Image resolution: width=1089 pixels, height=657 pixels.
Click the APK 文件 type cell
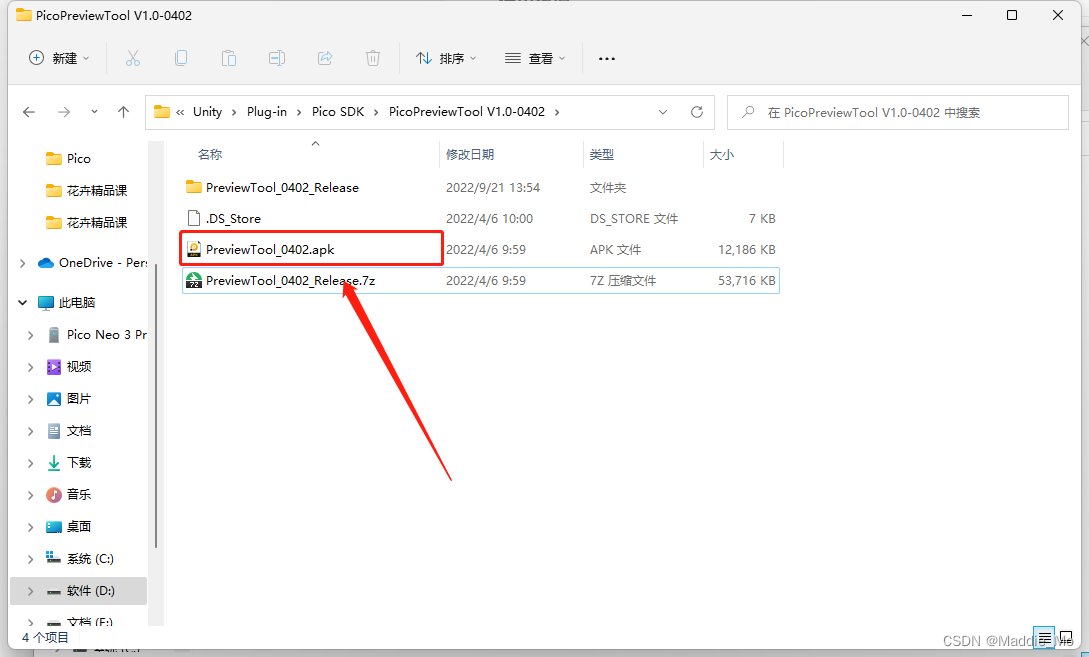pyautogui.click(x=615, y=249)
